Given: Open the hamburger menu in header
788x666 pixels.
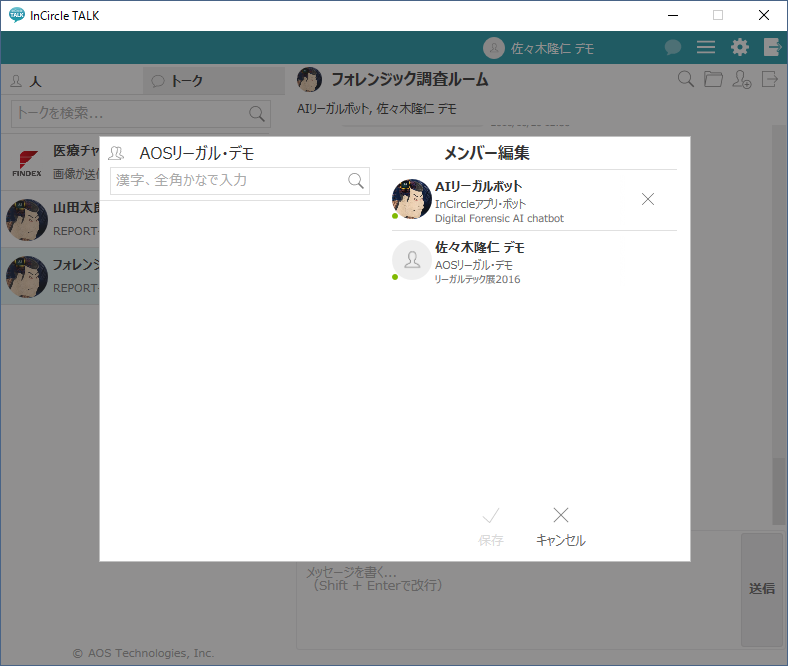Looking at the screenshot, I should 706,47.
